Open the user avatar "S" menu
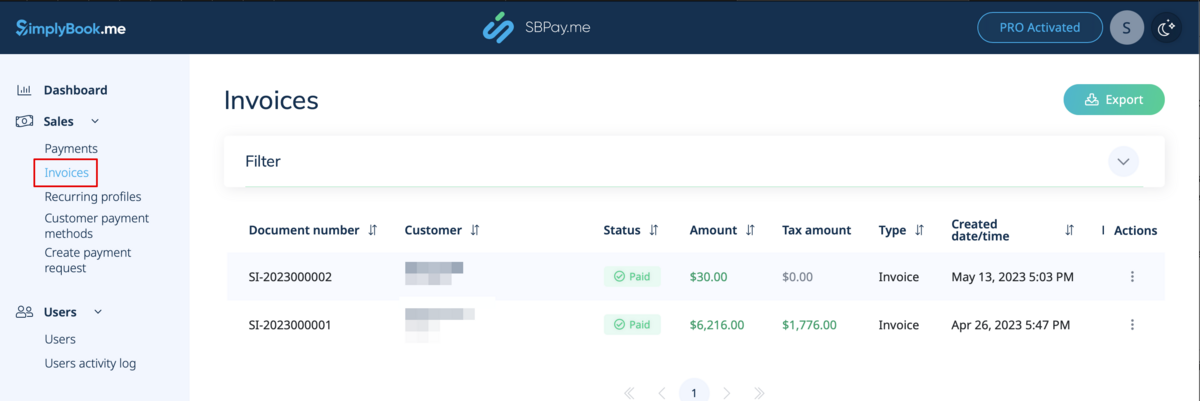 tap(1127, 28)
